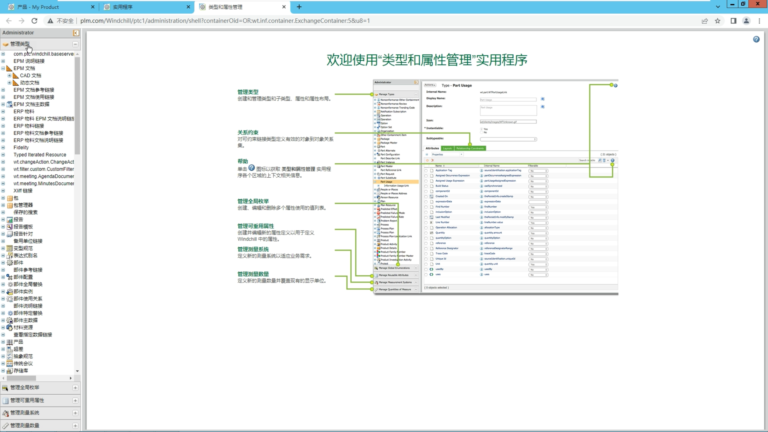Select the 动态文档 triangle icon

[x=16, y=83]
